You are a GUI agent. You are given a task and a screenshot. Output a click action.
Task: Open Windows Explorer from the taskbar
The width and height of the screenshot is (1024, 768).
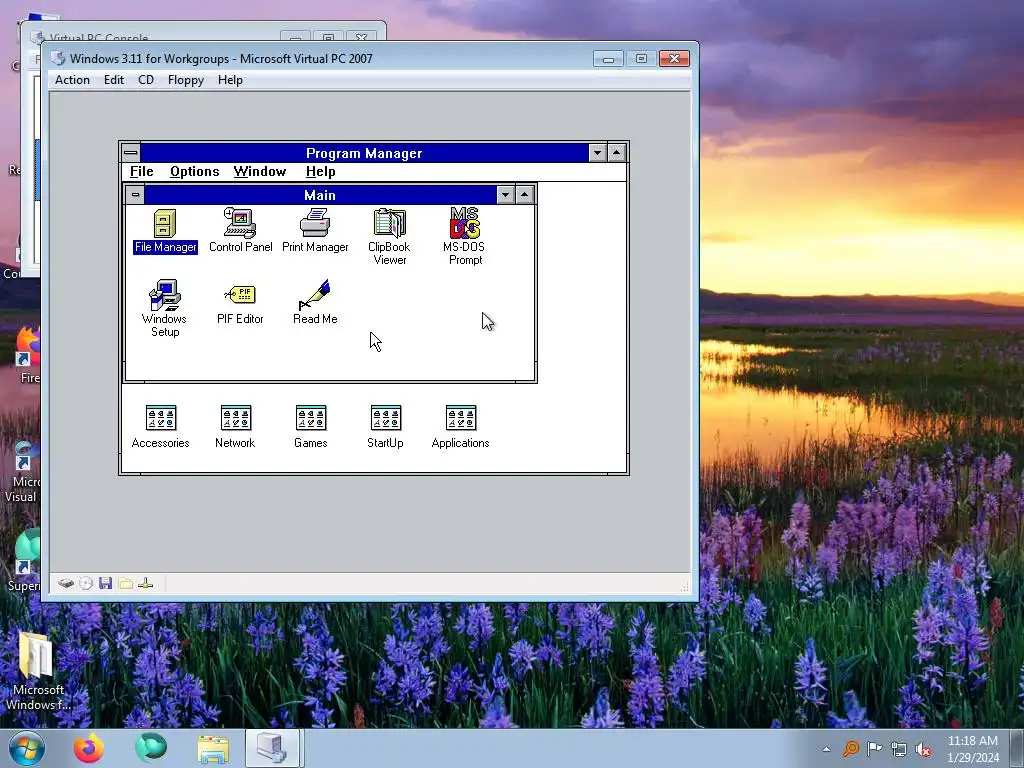[213, 749]
